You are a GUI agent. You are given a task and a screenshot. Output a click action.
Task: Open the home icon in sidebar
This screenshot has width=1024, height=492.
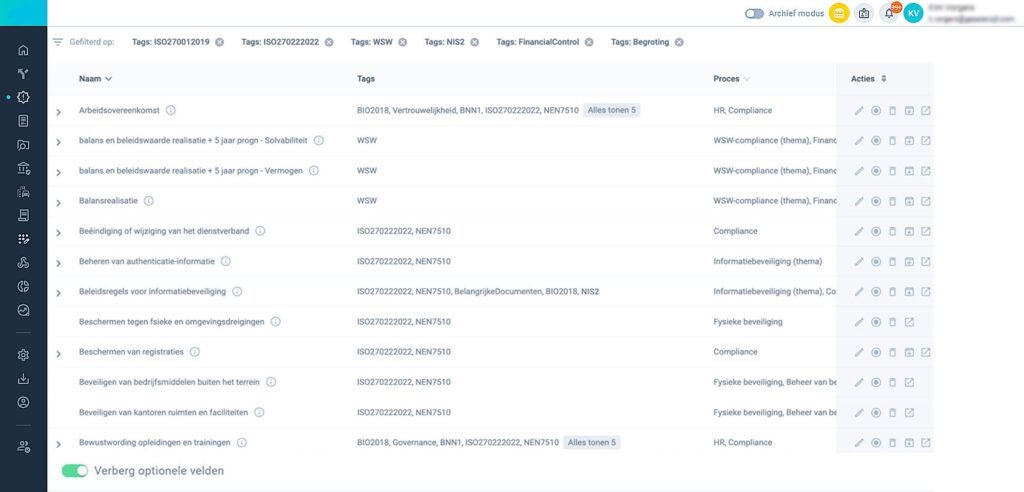coord(23,50)
